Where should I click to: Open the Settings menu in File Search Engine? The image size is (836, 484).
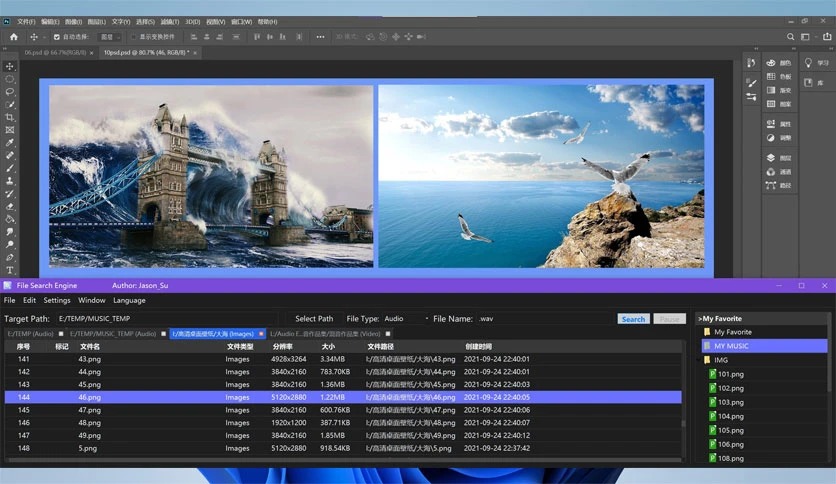click(57, 301)
